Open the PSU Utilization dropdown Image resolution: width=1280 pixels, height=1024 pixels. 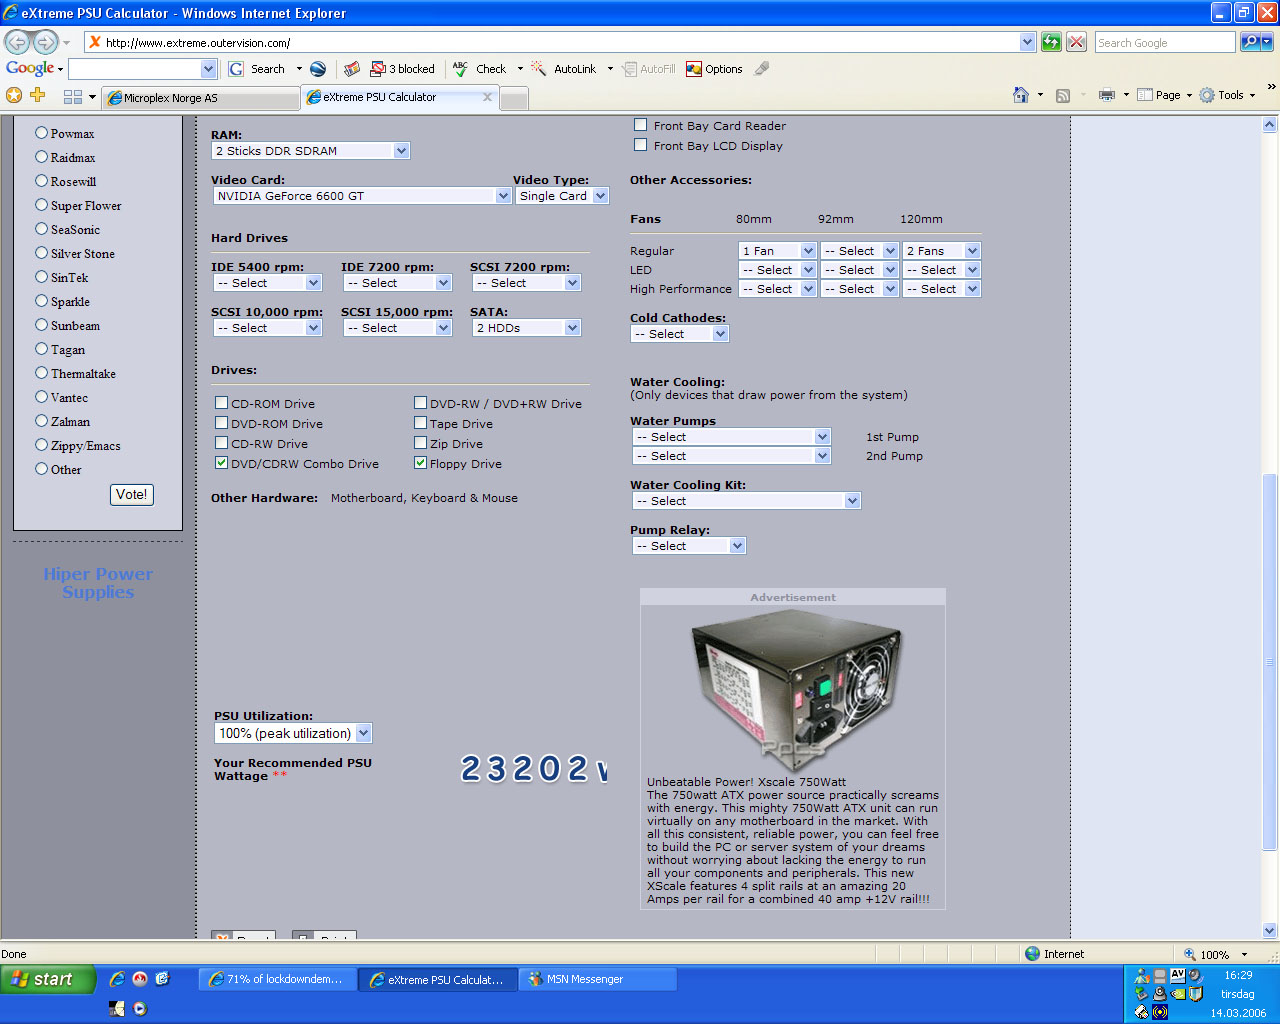pos(293,733)
